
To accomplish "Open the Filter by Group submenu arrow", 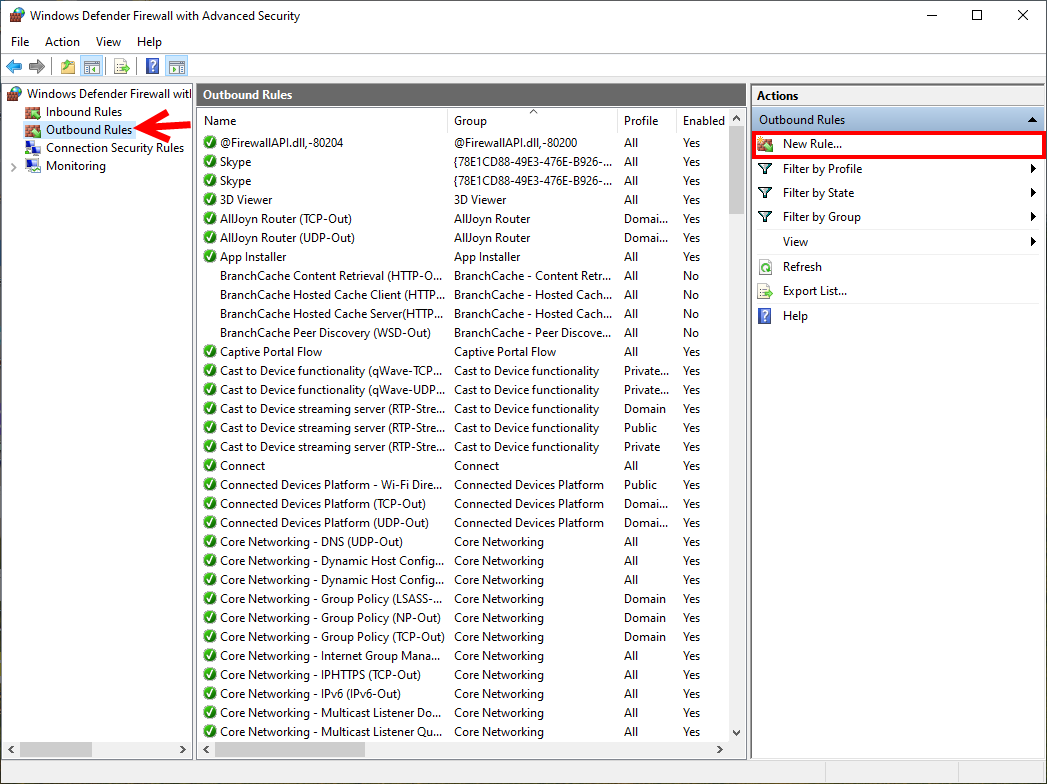I will point(1033,217).
